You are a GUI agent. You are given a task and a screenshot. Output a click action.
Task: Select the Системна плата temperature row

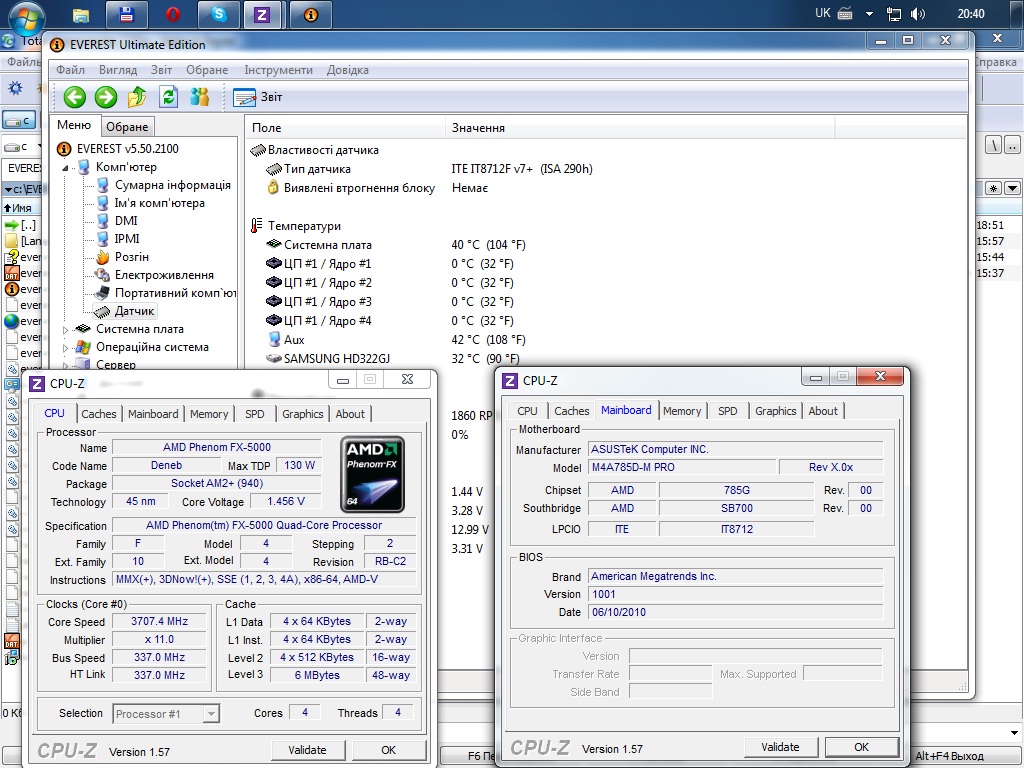pyautogui.click(x=395, y=245)
